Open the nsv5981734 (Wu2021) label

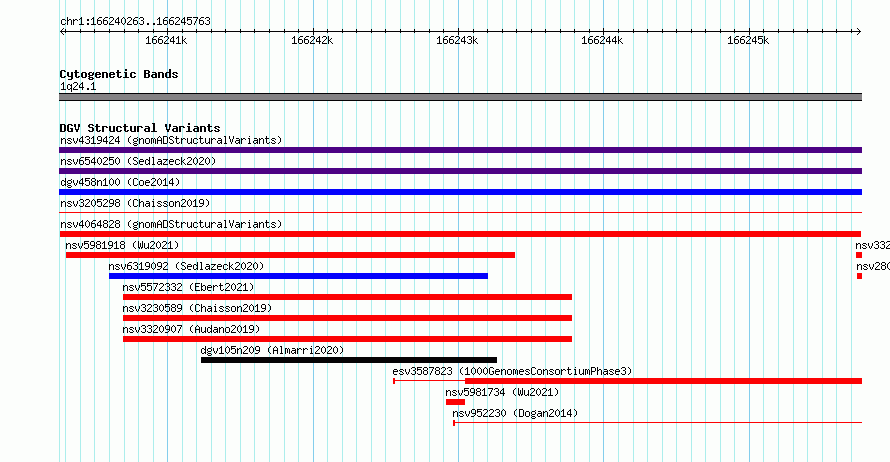[502, 392]
